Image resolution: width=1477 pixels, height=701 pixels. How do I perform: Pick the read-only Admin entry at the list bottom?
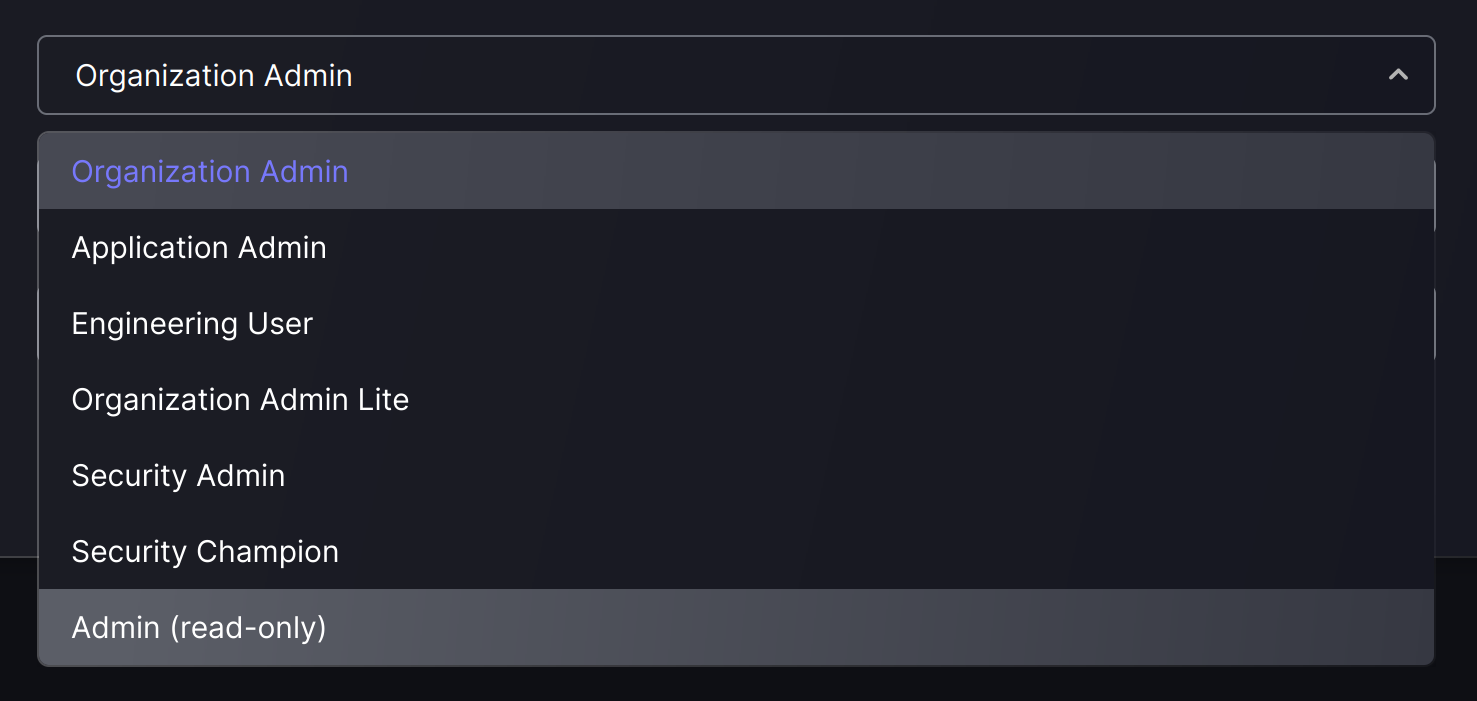click(x=736, y=627)
